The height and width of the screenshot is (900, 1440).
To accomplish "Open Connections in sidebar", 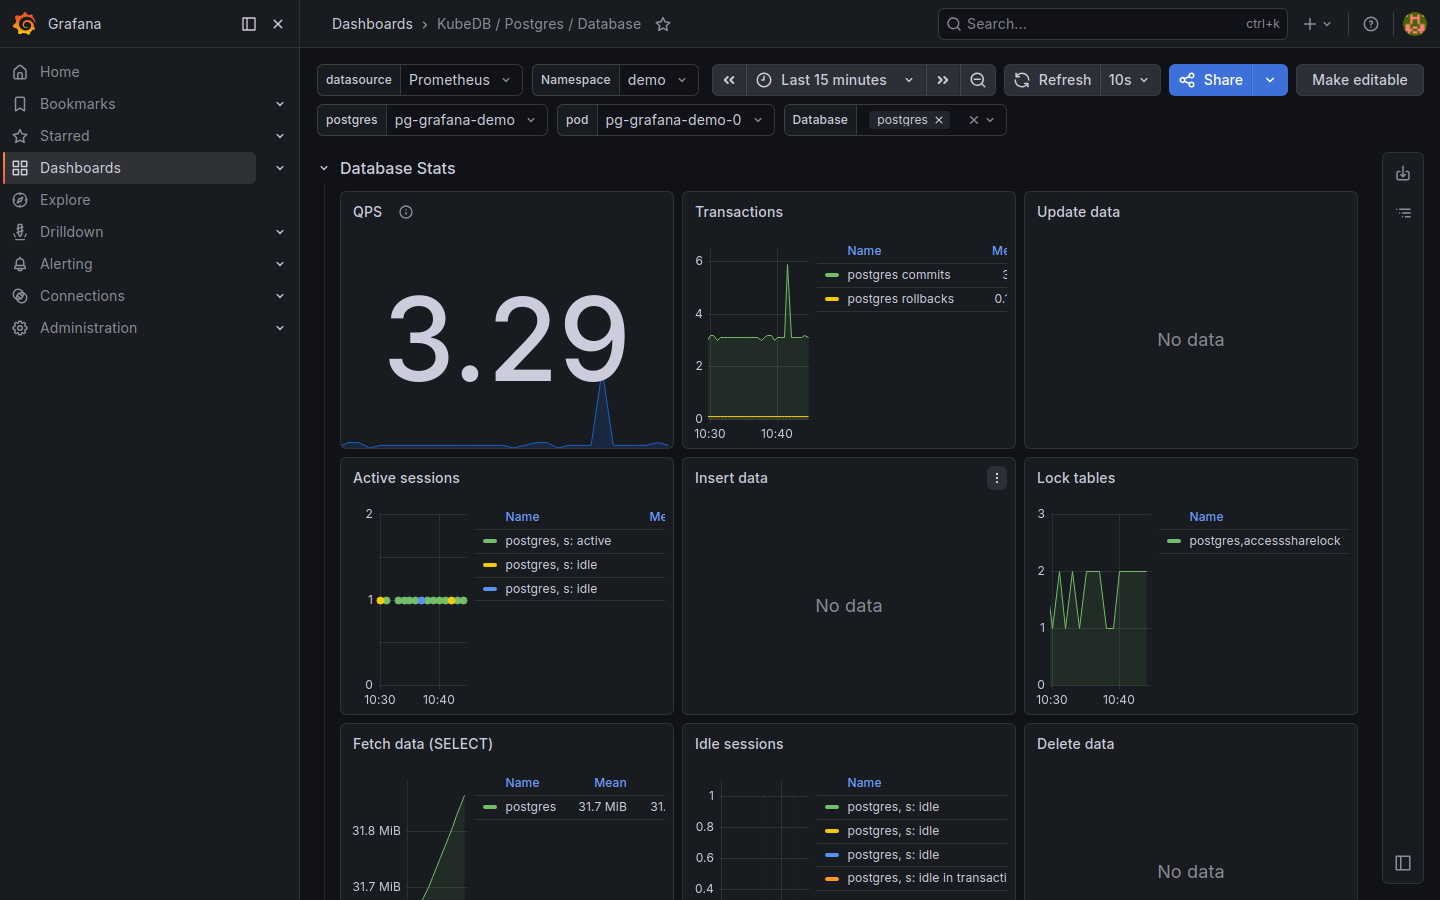I will pyautogui.click(x=82, y=296).
